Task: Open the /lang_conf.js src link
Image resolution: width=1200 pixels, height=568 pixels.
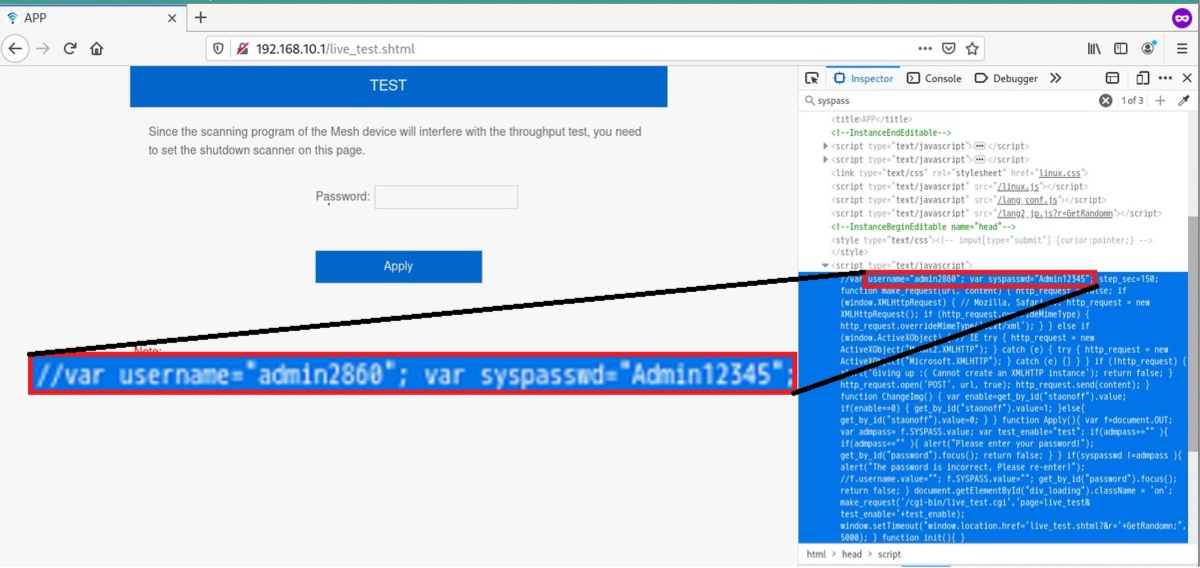Action: [x=1028, y=200]
